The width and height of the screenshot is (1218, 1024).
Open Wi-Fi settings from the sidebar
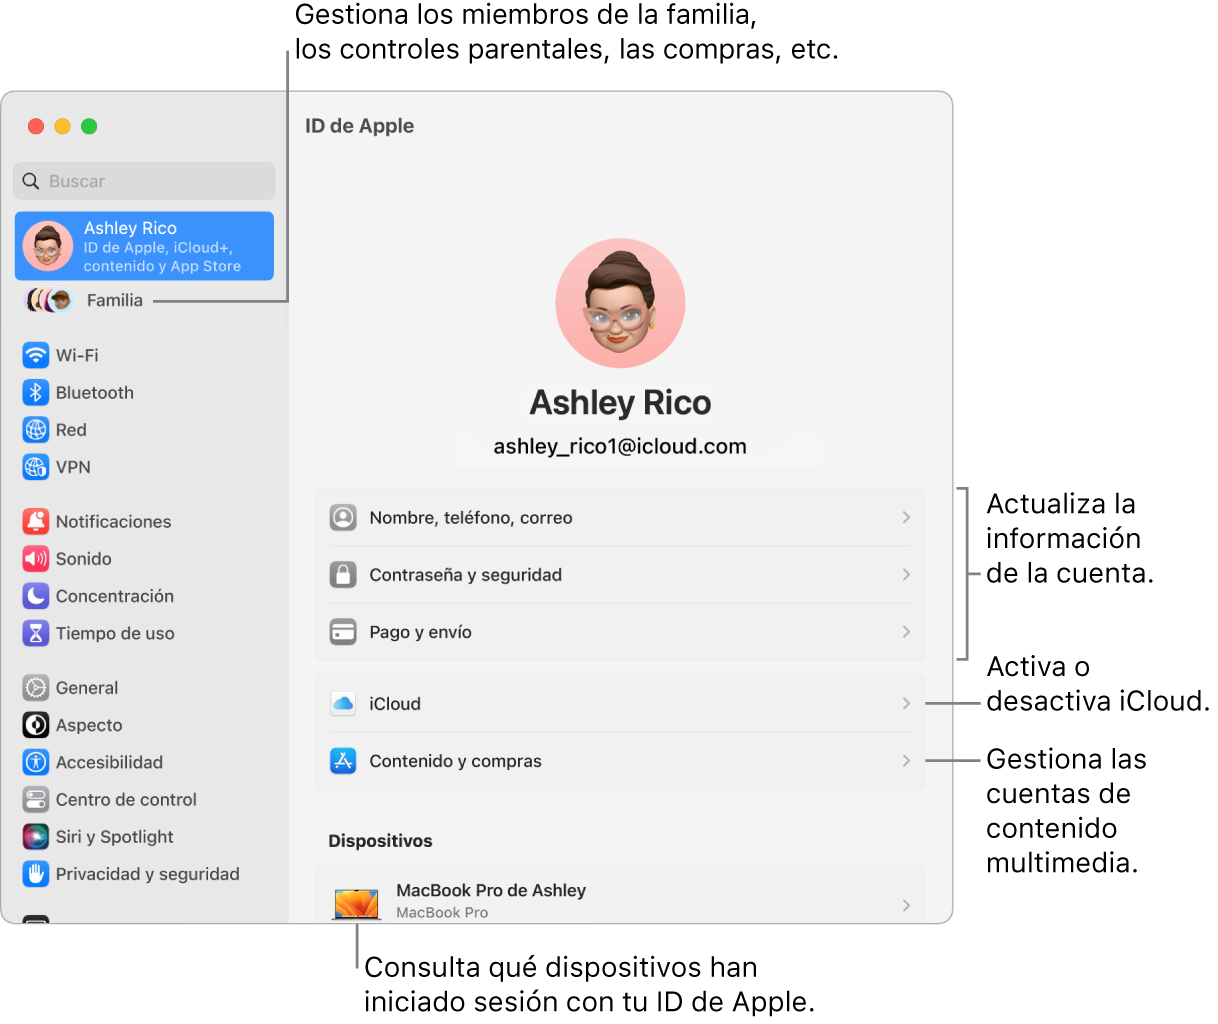coord(36,355)
